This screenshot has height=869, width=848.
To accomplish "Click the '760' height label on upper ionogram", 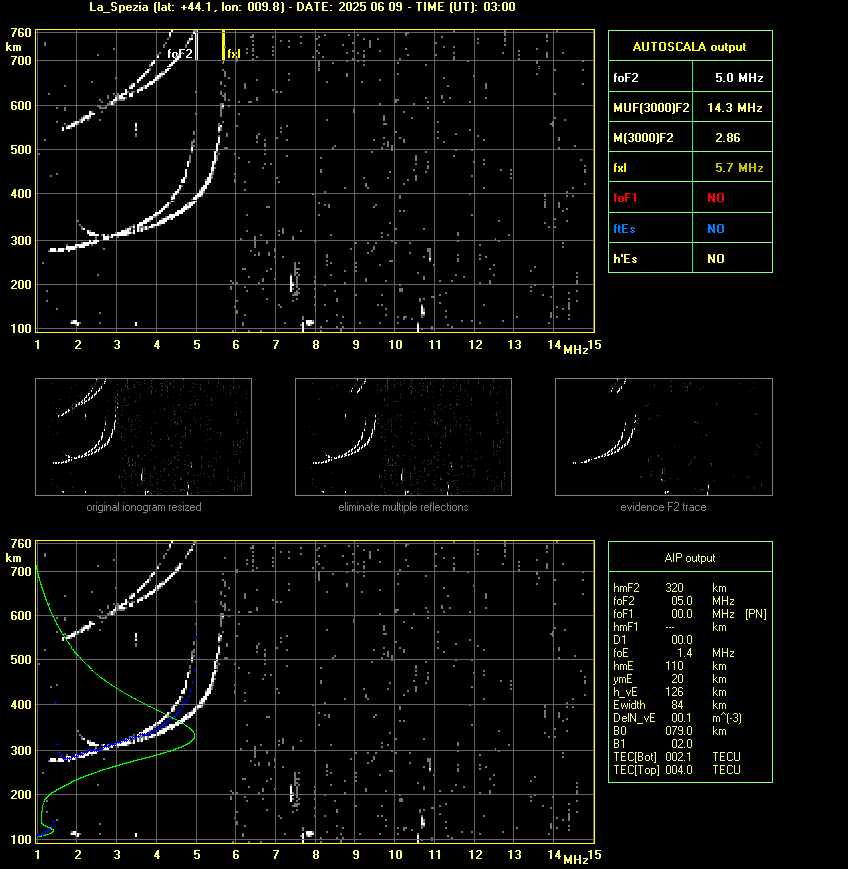I will (x=21, y=33).
